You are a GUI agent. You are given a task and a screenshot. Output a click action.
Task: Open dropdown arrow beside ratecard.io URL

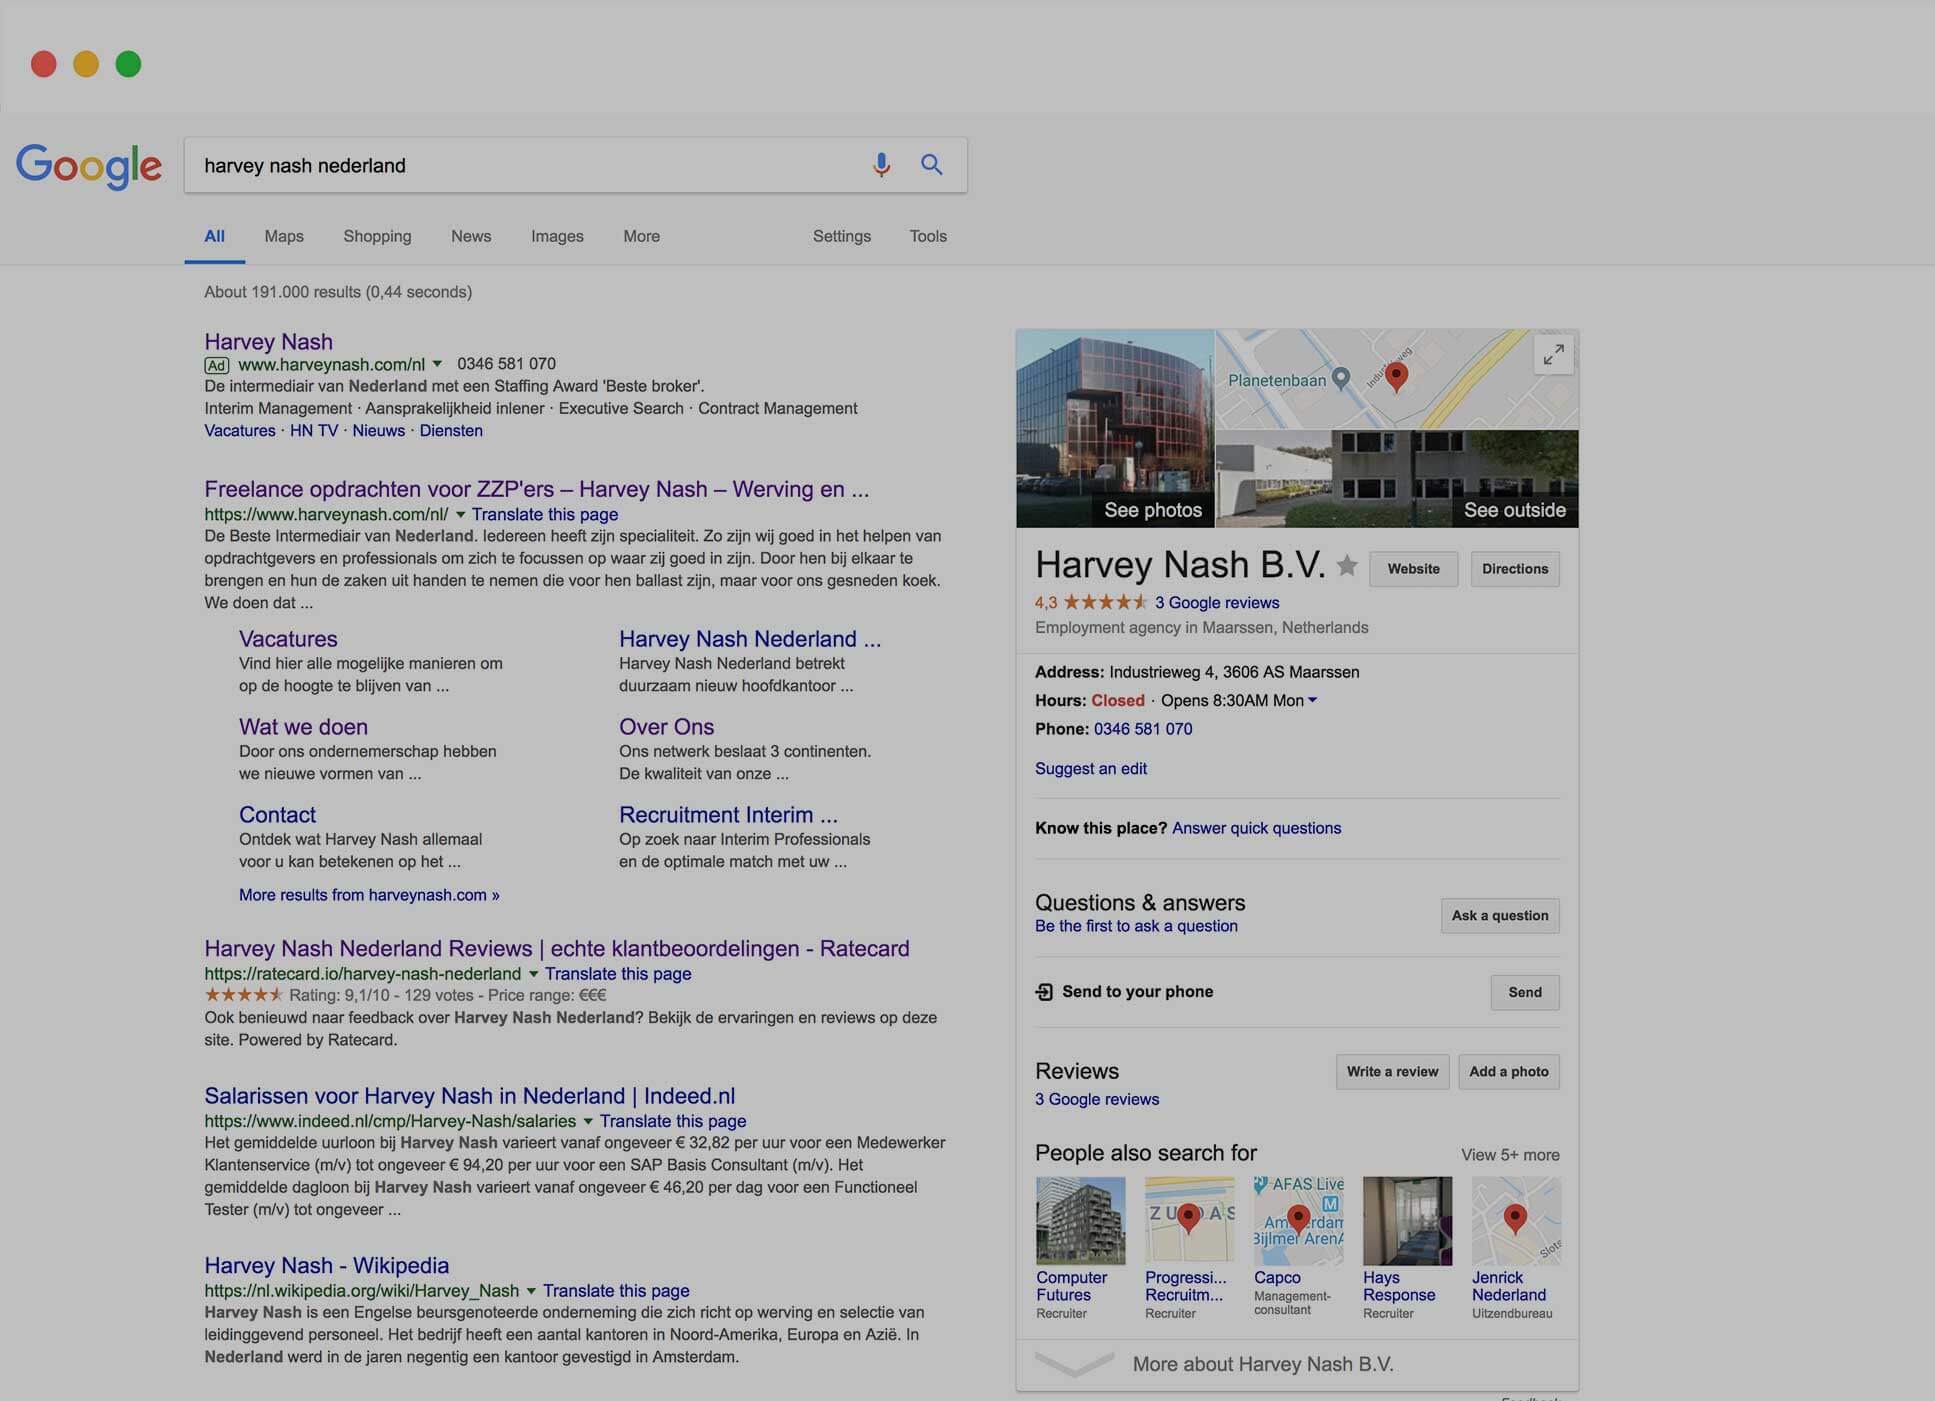(533, 974)
